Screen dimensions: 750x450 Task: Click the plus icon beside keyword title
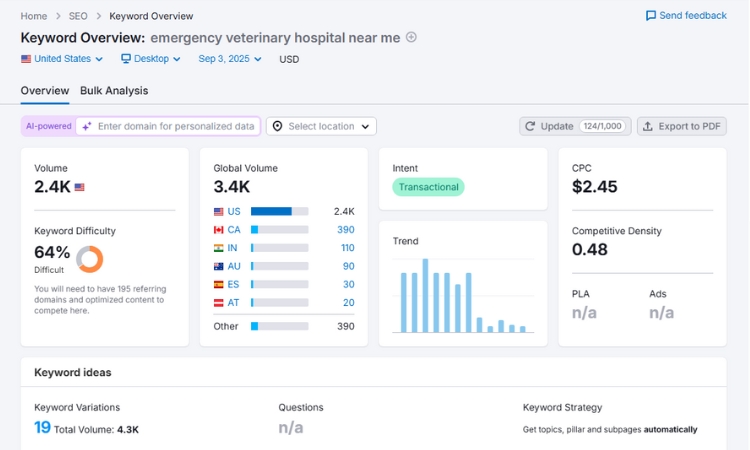tap(411, 38)
